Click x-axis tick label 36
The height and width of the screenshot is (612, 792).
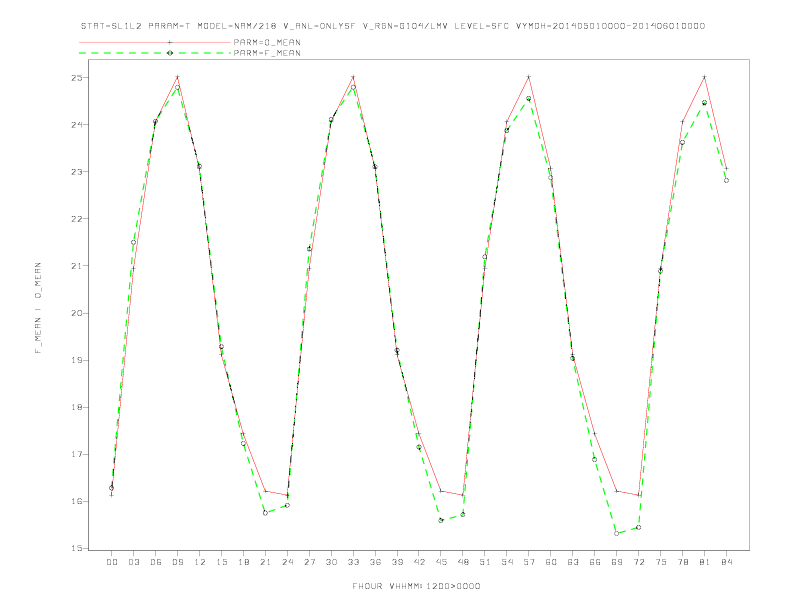[375, 562]
